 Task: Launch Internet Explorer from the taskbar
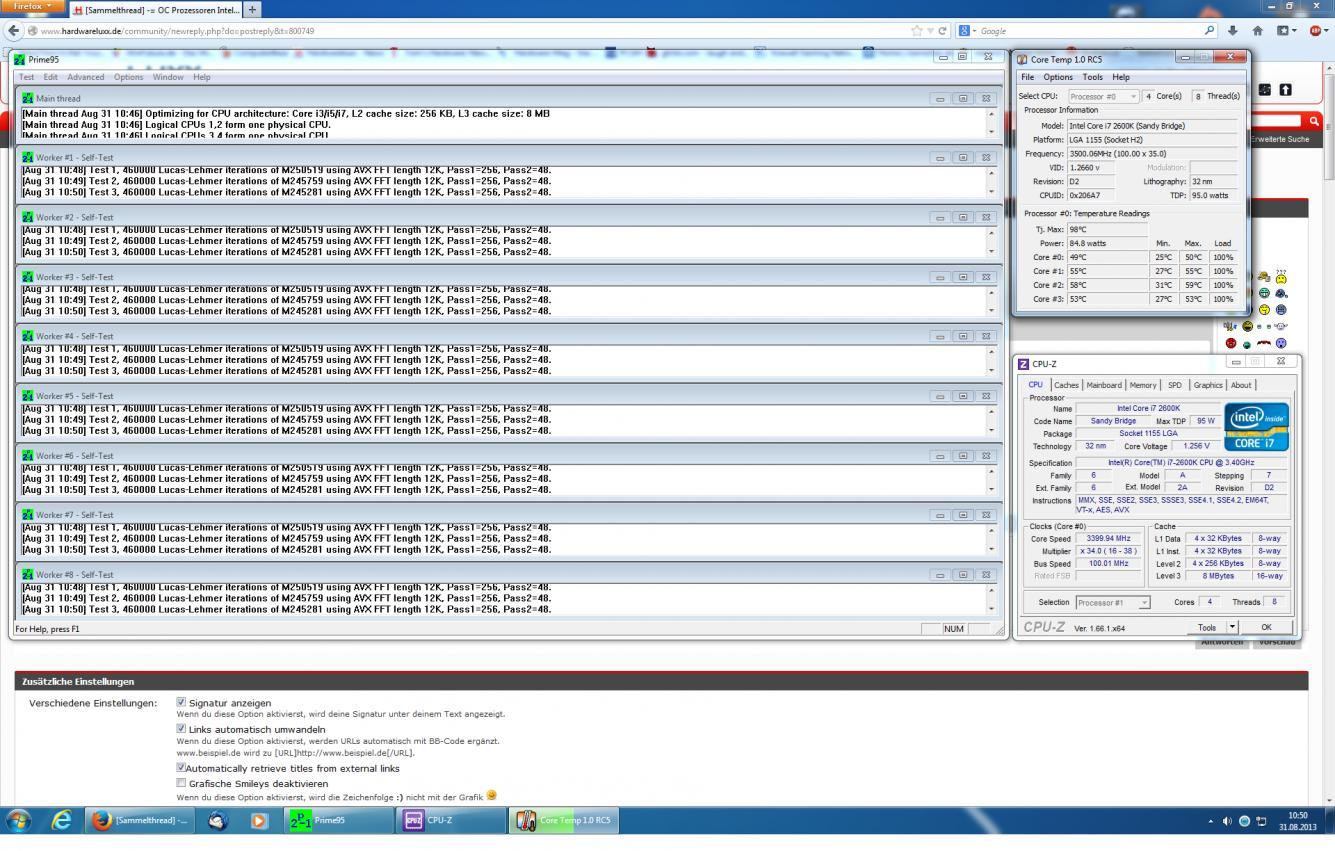coord(62,821)
